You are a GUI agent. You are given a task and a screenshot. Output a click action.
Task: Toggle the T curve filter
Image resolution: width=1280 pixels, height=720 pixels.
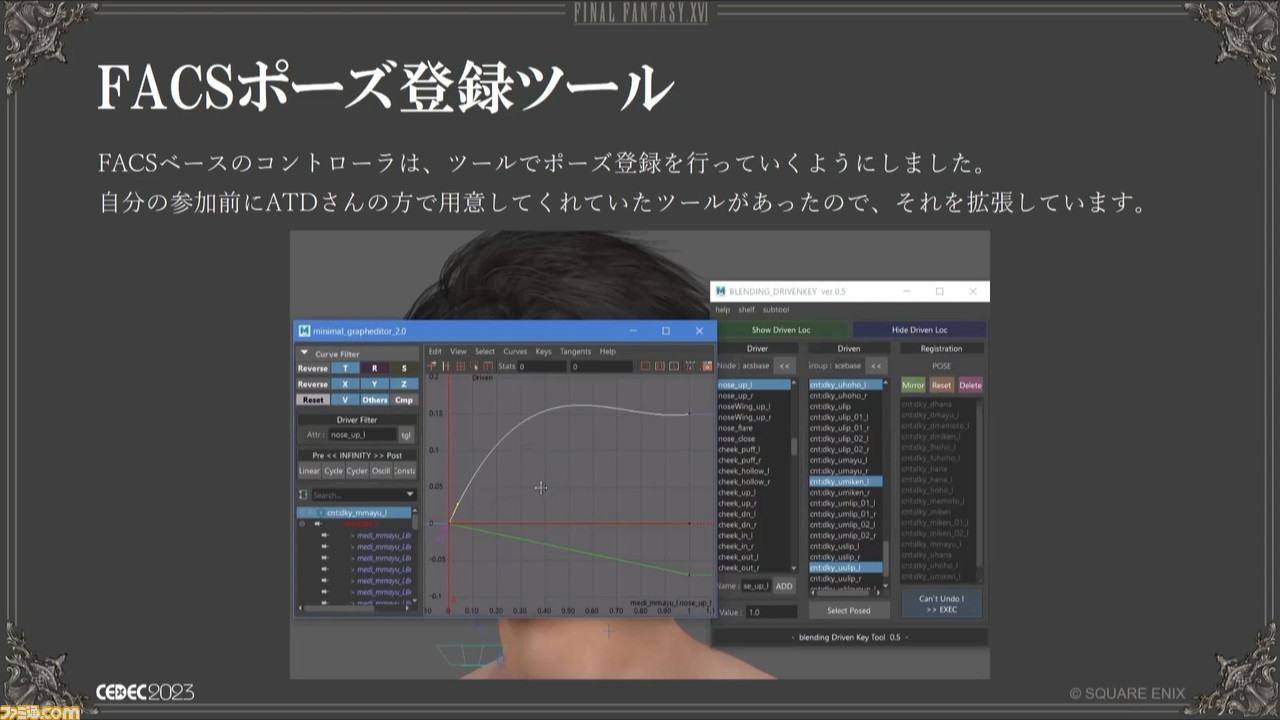[344, 368]
